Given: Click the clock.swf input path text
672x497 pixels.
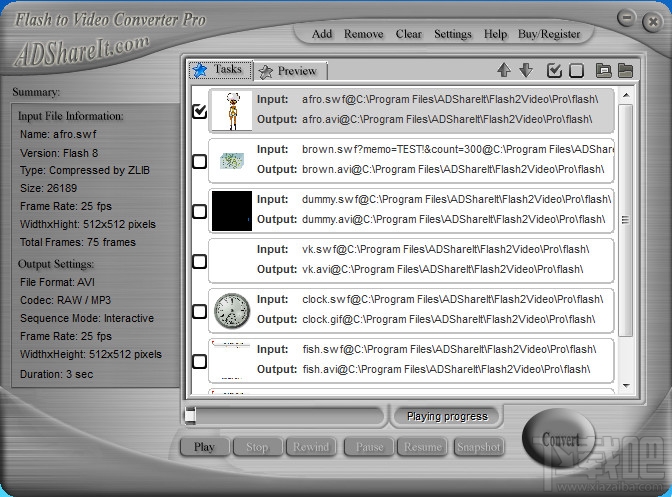Looking at the screenshot, I should coord(453,299).
